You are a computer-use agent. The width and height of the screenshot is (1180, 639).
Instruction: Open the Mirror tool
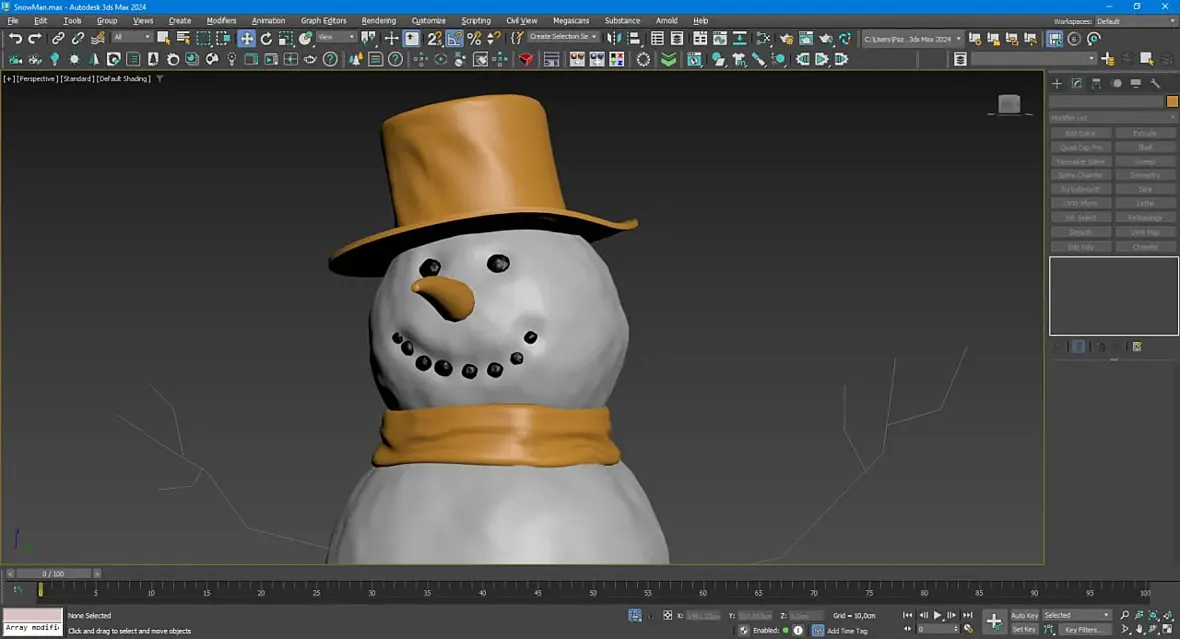coord(614,38)
